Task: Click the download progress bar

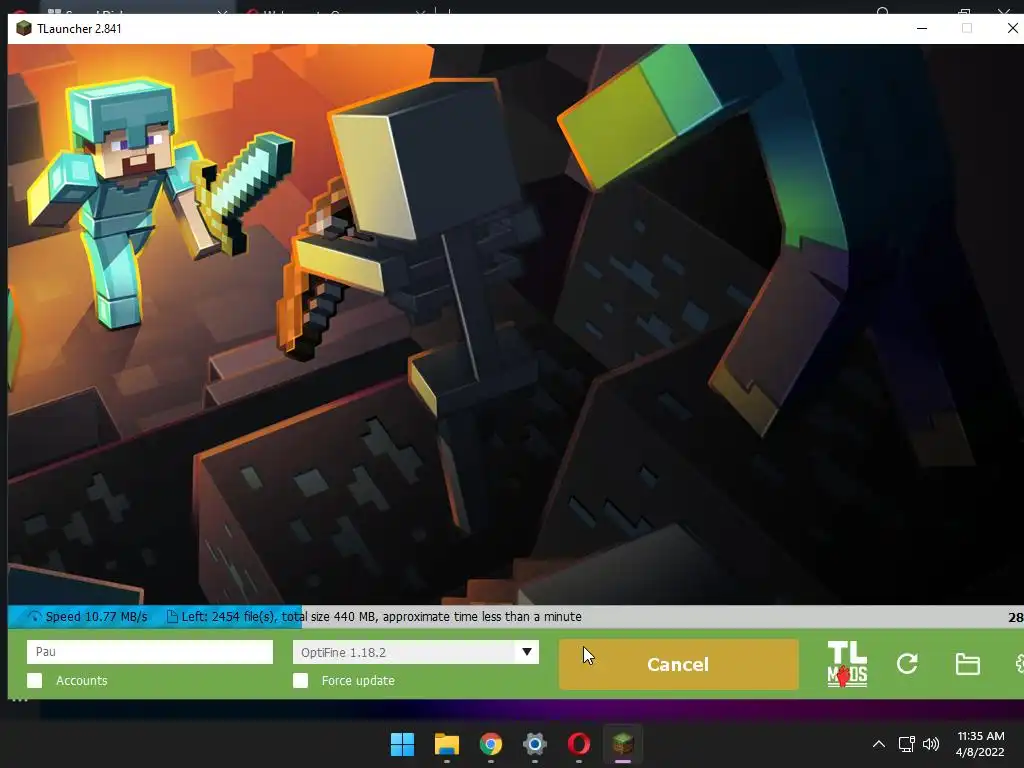Action: (516, 616)
